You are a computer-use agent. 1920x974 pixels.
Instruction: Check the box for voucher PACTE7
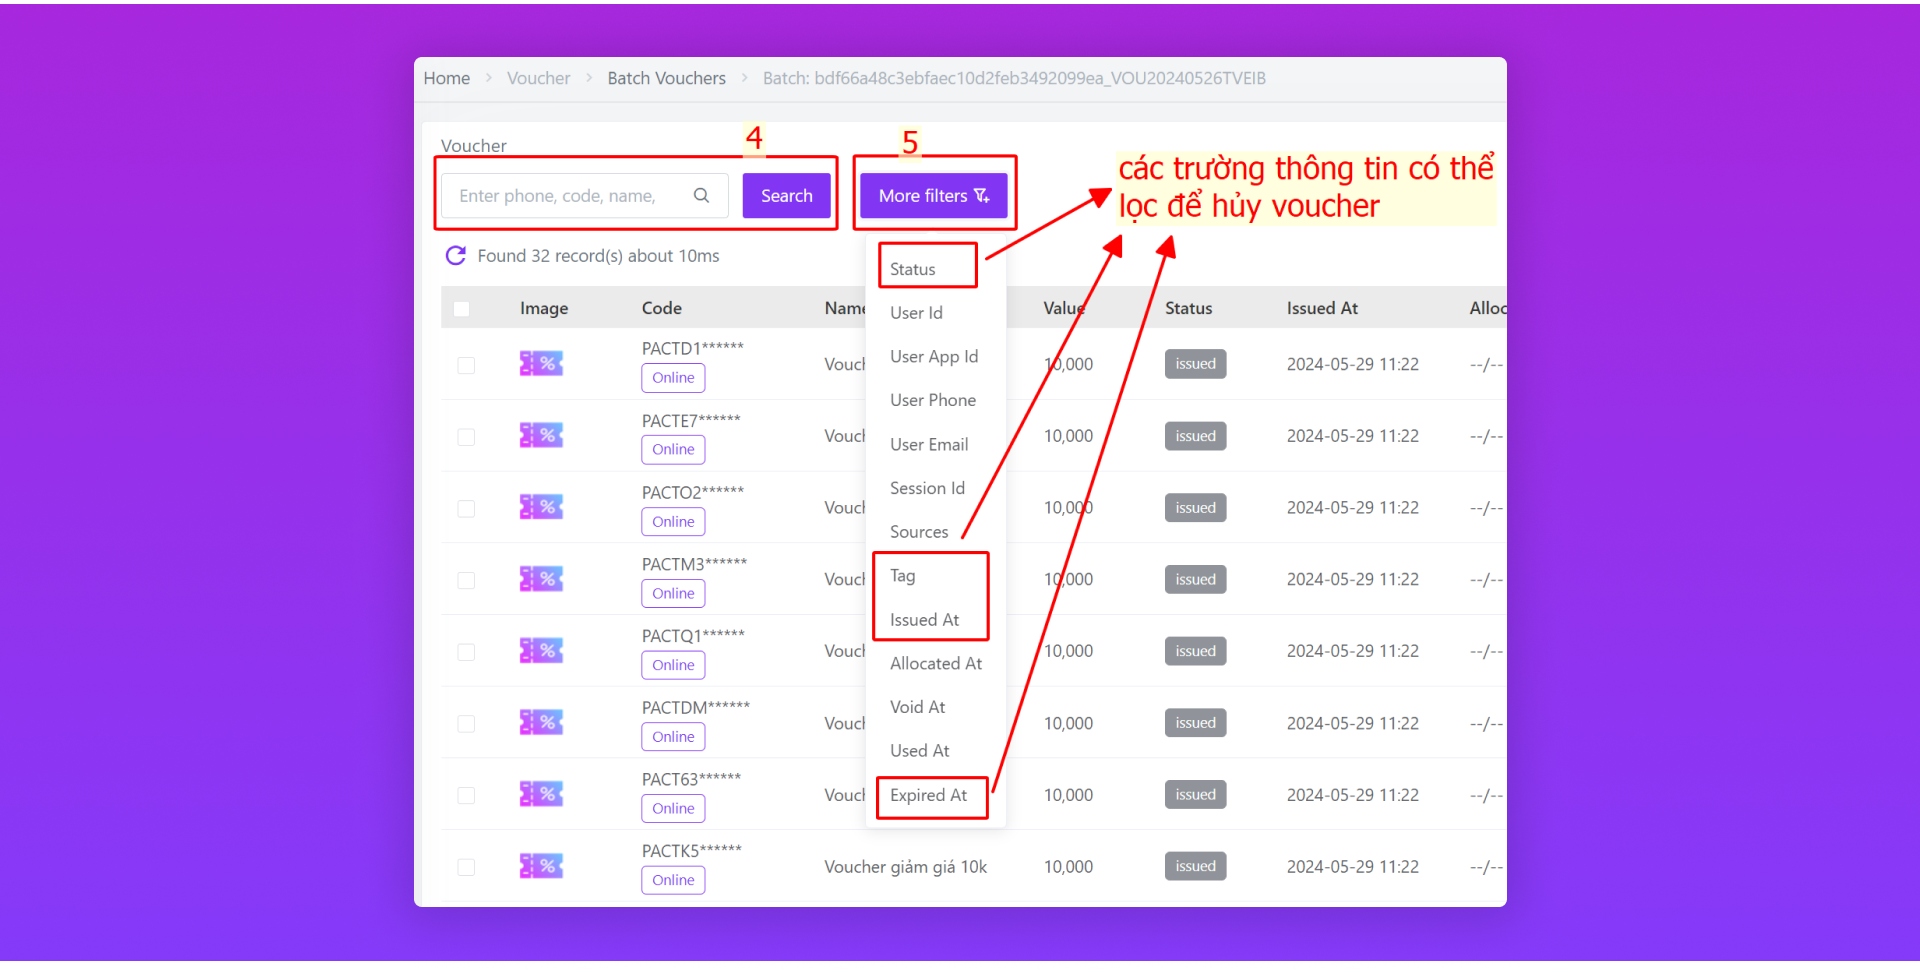pyautogui.click(x=466, y=437)
